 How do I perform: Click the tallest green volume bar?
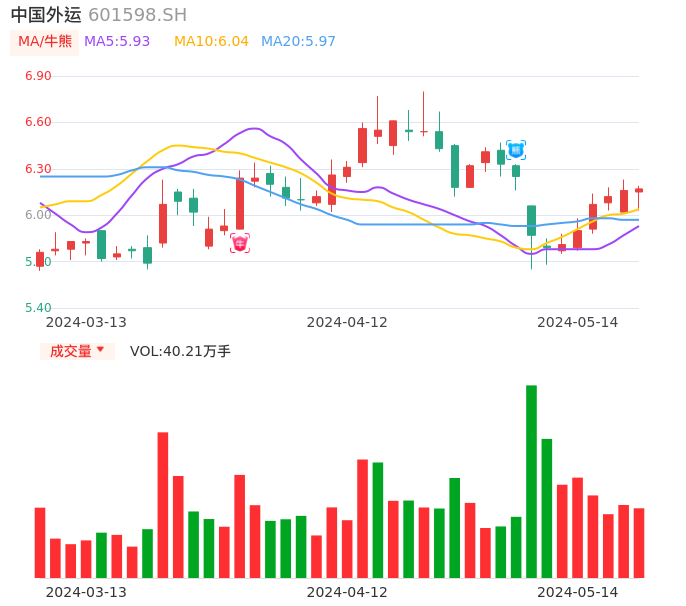[531, 481]
